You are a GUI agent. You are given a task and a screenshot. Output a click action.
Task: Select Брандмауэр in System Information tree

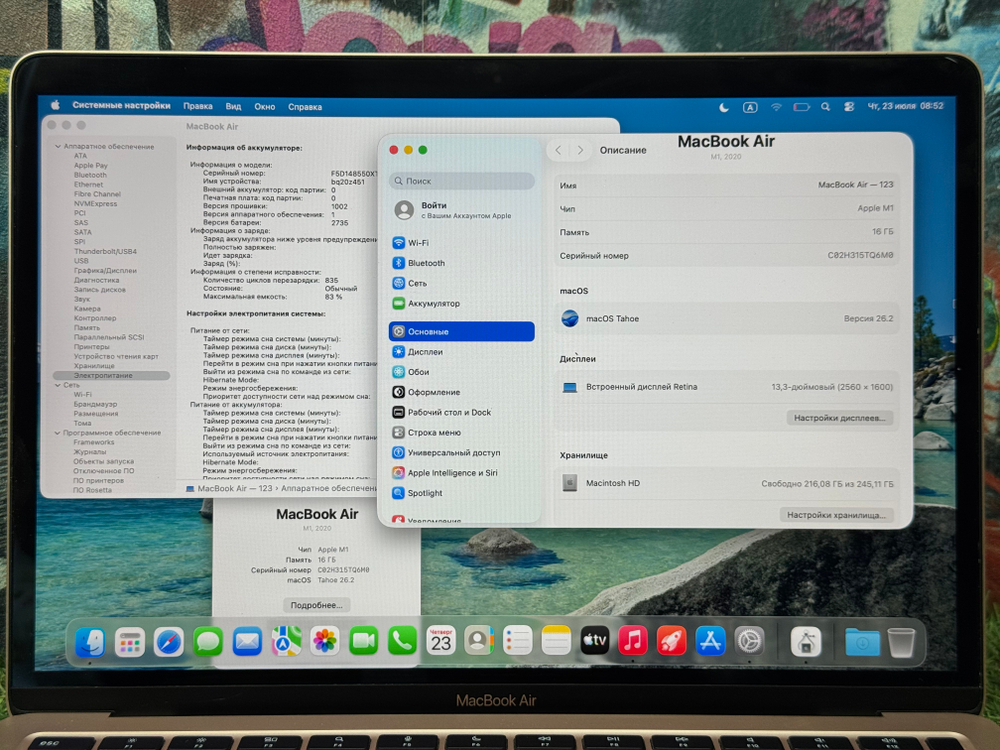[x=95, y=404]
